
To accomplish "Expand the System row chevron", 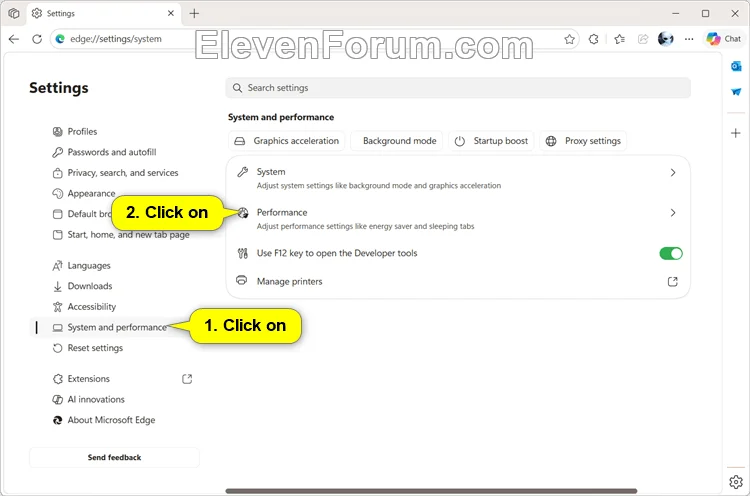I will (x=673, y=172).
